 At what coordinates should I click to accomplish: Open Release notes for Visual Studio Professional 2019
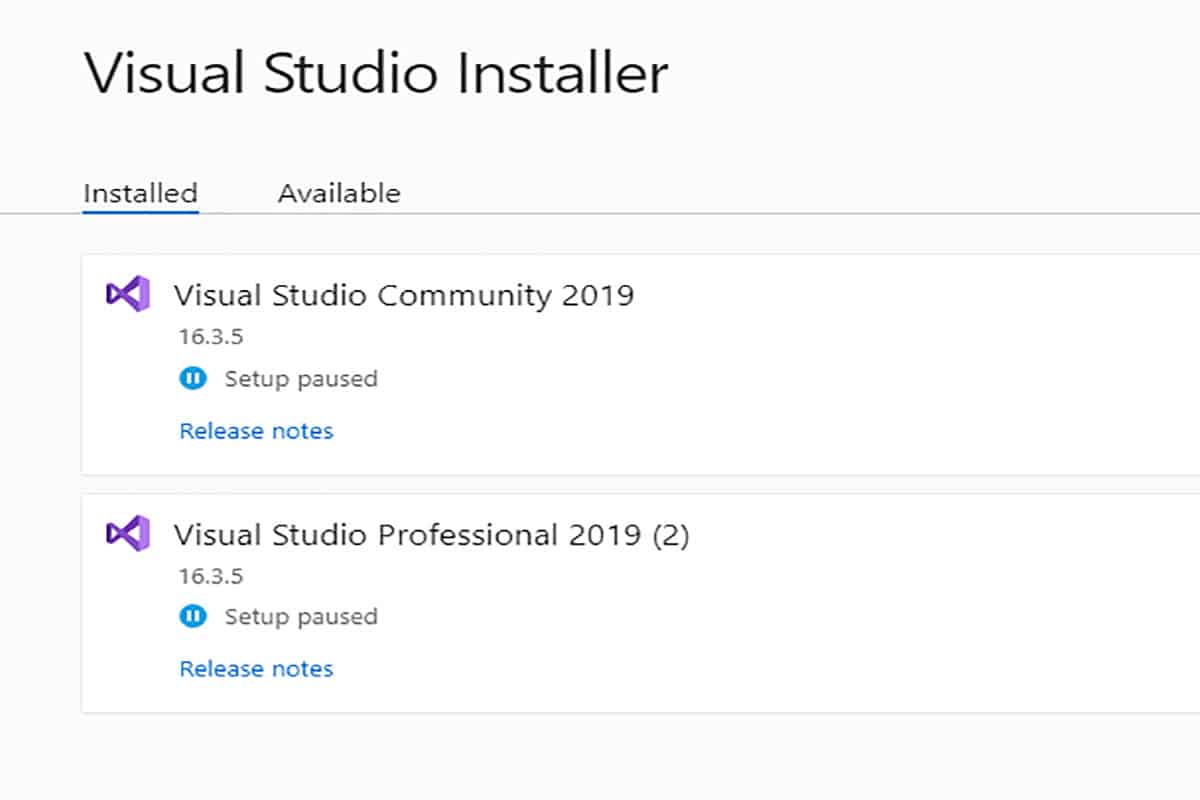tap(256, 668)
